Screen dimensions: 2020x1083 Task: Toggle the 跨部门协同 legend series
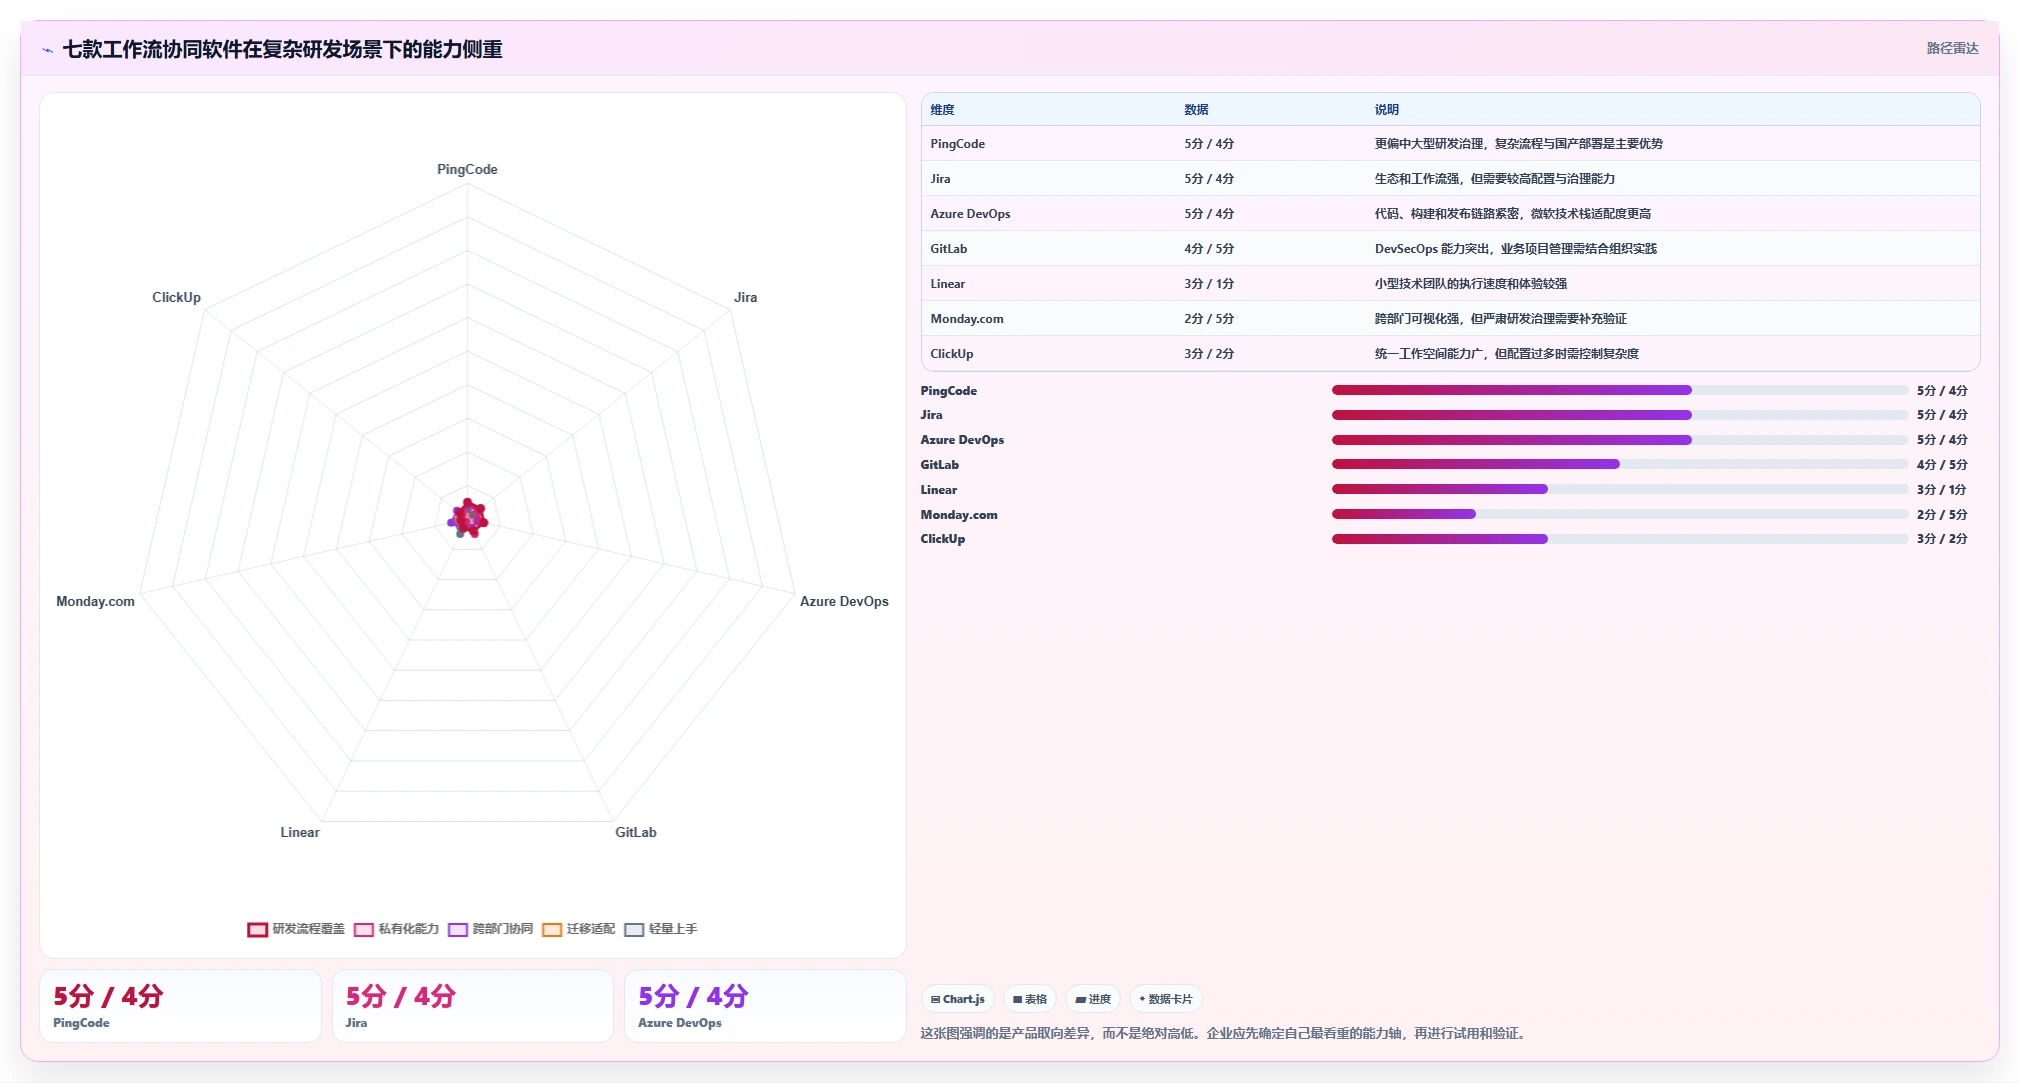(x=490, y=929)
